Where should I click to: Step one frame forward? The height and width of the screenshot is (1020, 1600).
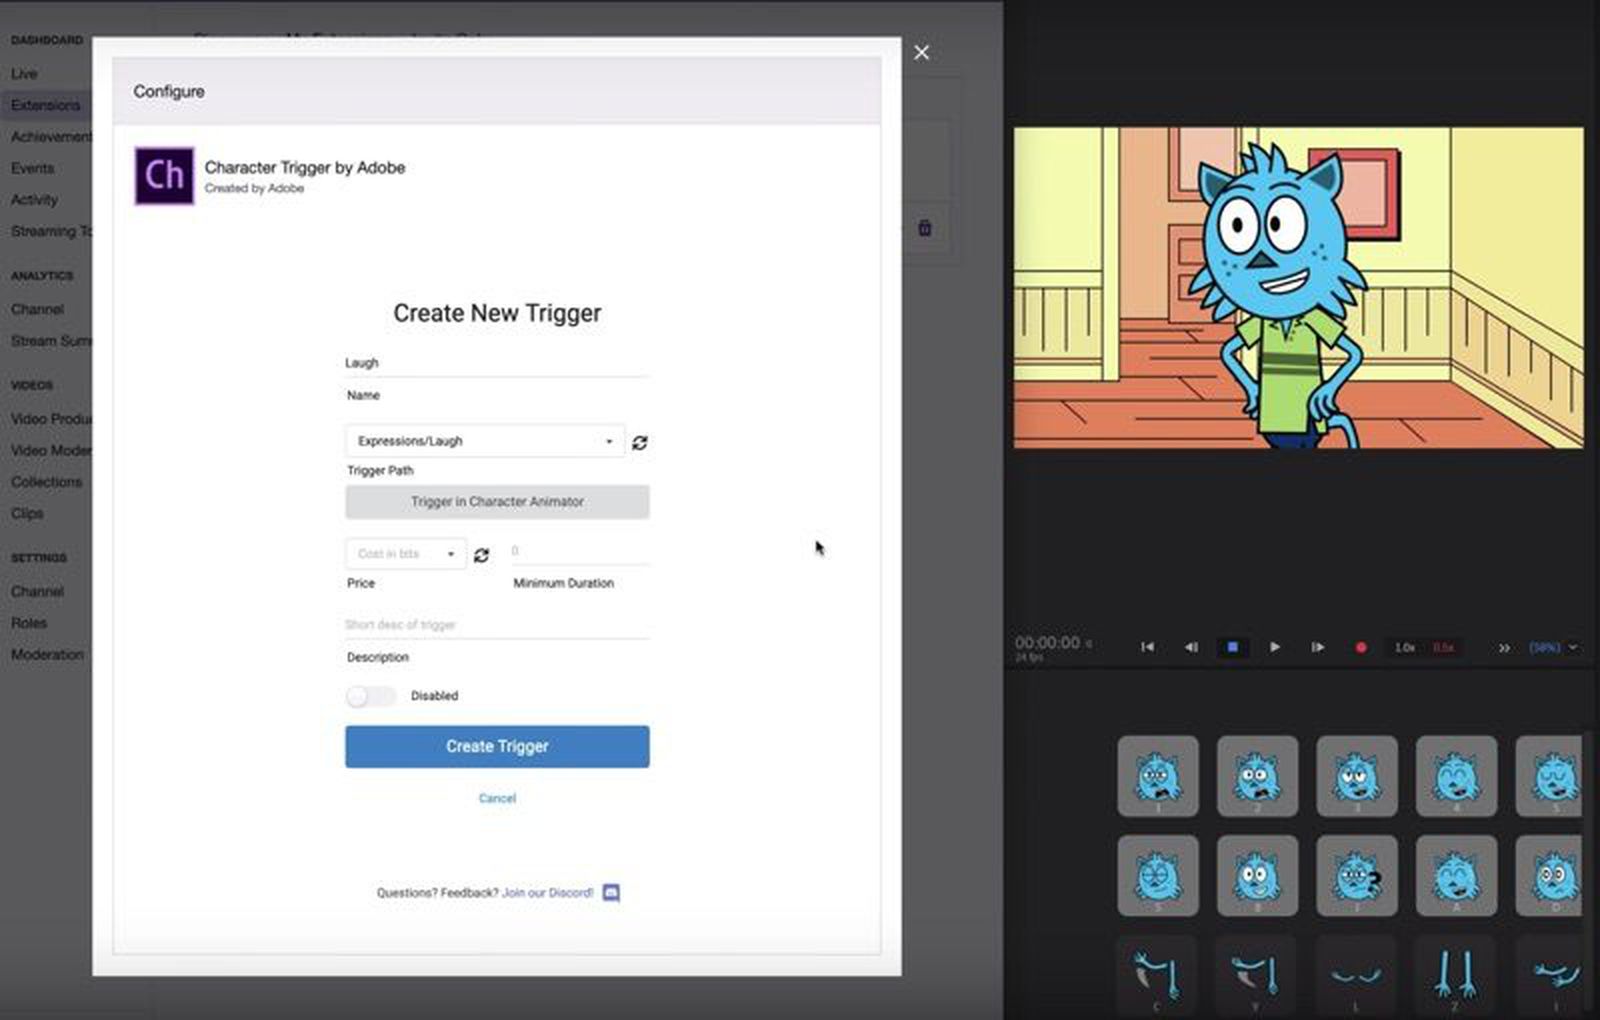pos(1317,647)
